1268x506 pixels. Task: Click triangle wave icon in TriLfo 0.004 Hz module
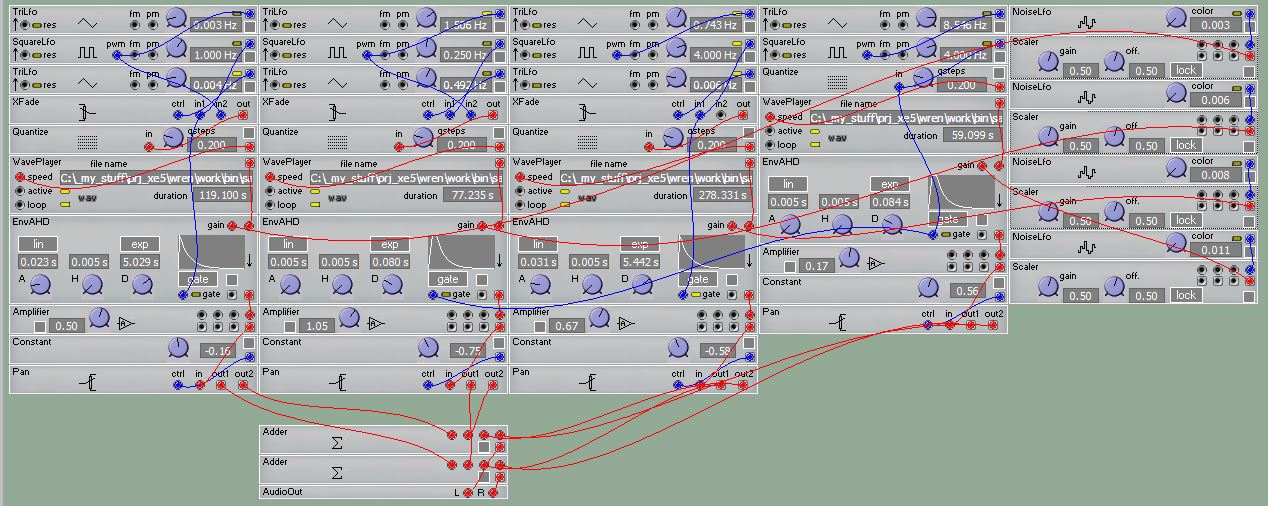[88, 82]
